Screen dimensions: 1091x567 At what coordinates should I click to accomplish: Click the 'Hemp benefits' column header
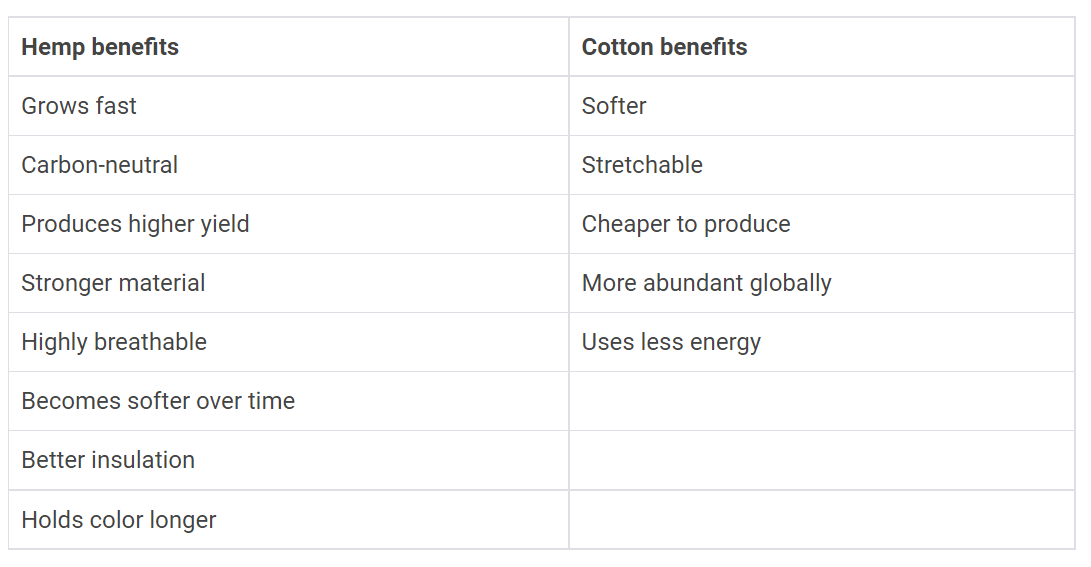[100, 47]
